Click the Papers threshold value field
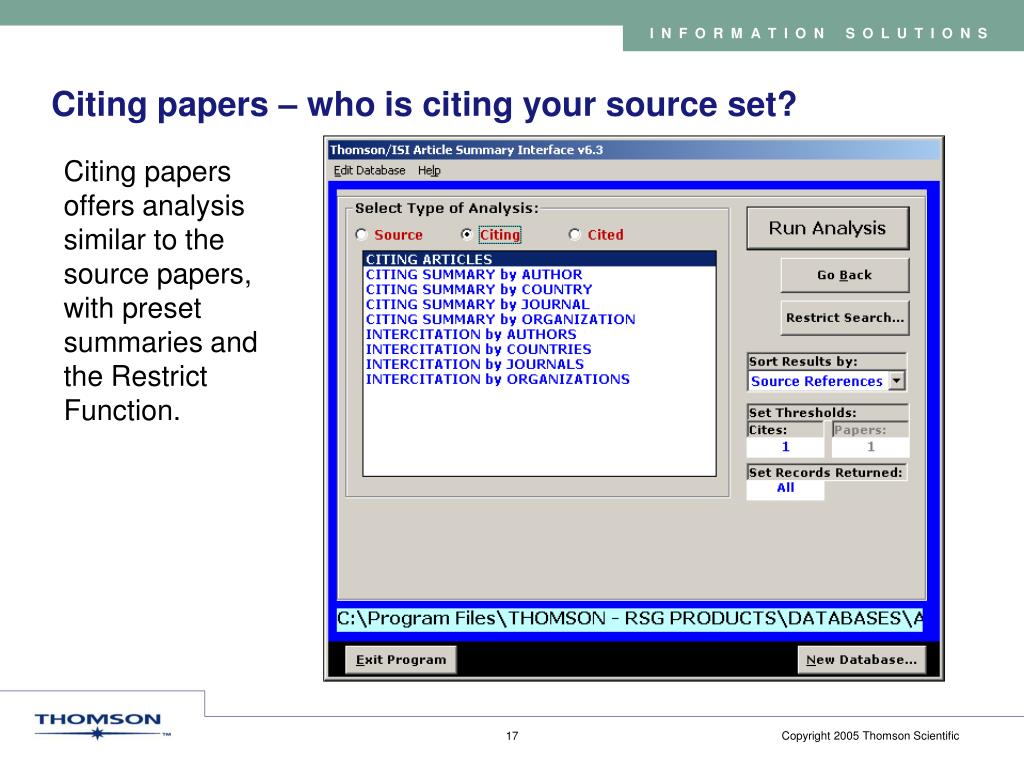The image size is (1024, 768). coord(871,447)
